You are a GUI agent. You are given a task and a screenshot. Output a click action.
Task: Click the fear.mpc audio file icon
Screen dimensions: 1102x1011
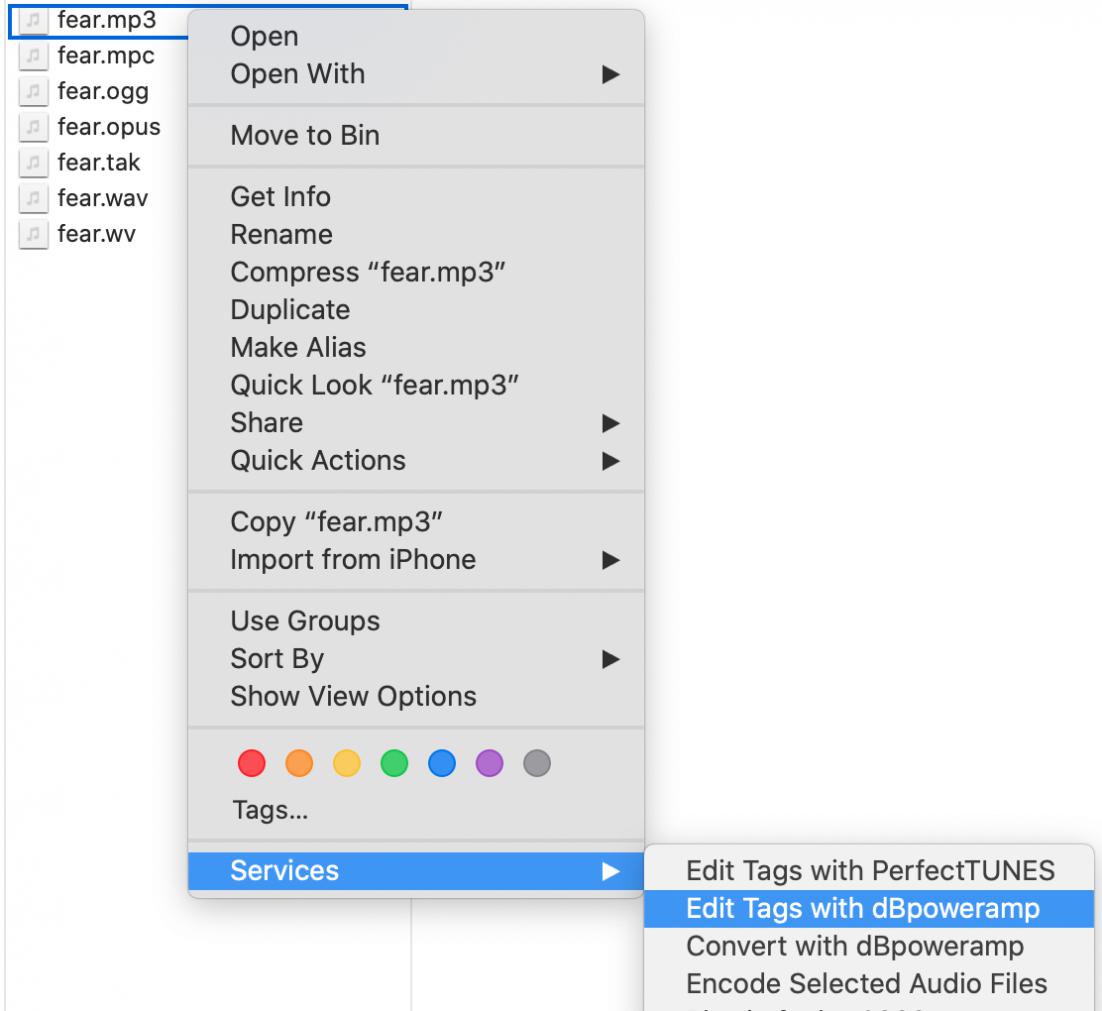[x=34, y=56]
